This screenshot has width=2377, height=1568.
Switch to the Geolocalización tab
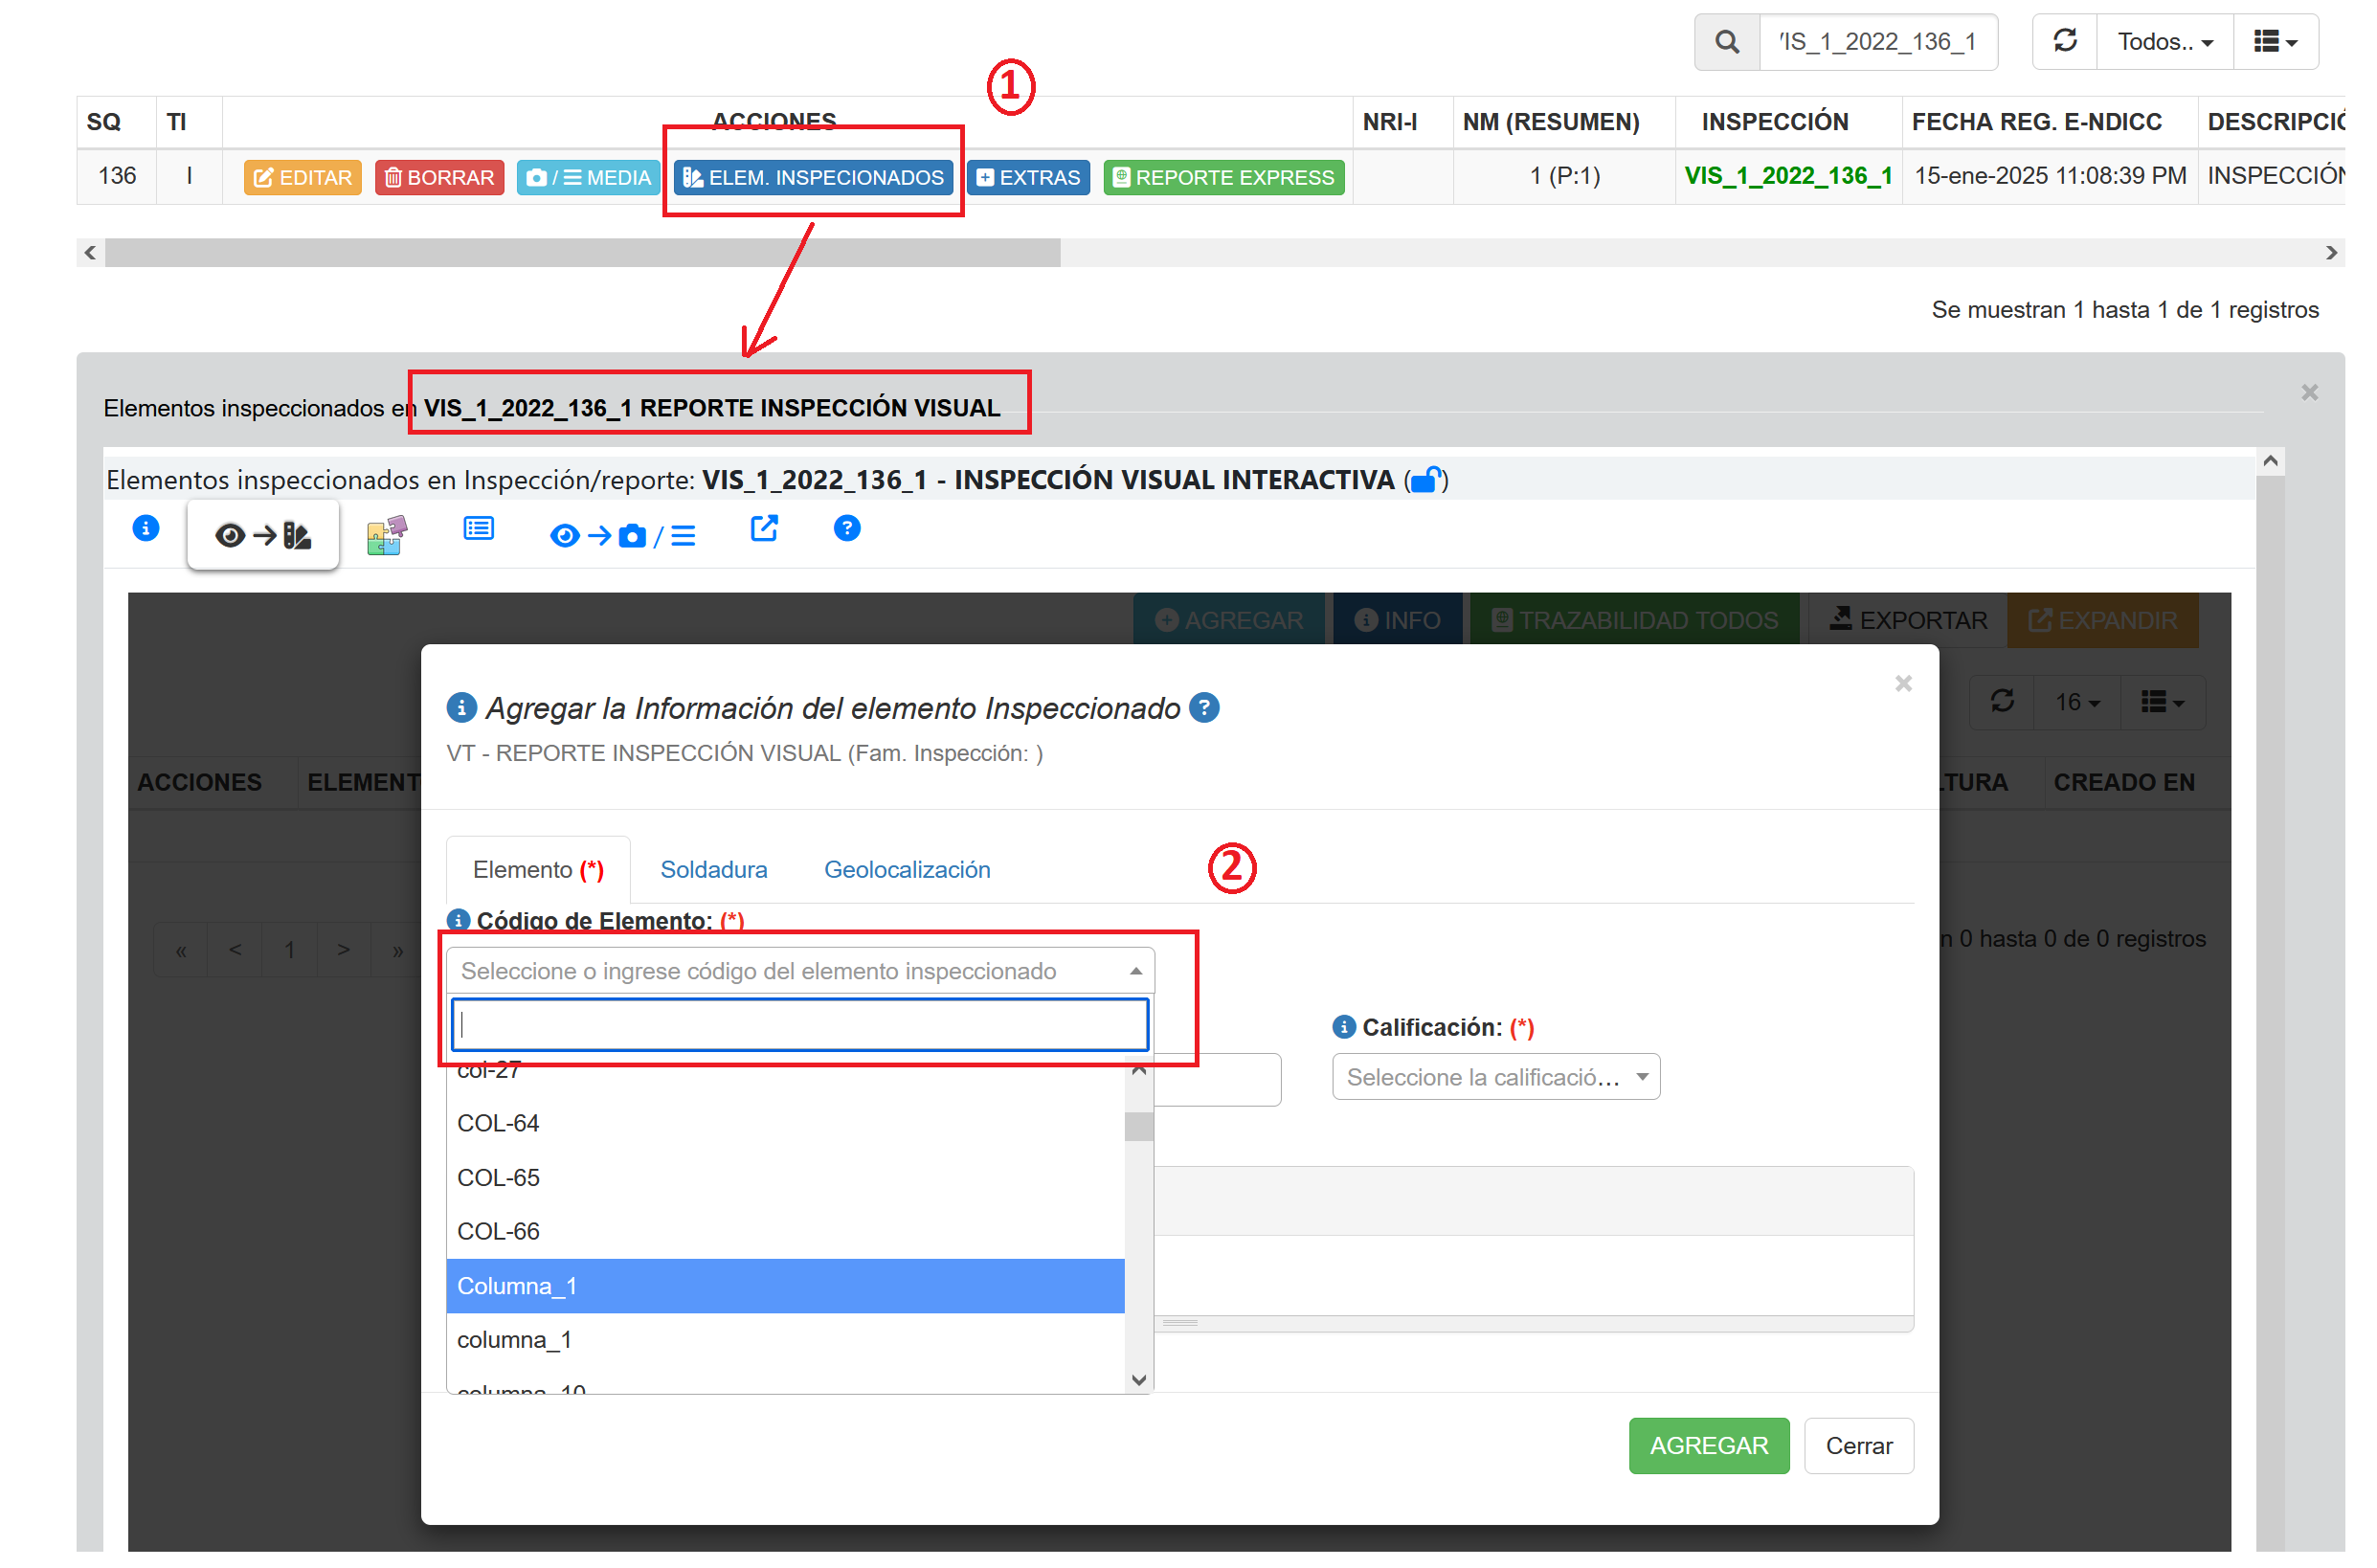[906, 869]
